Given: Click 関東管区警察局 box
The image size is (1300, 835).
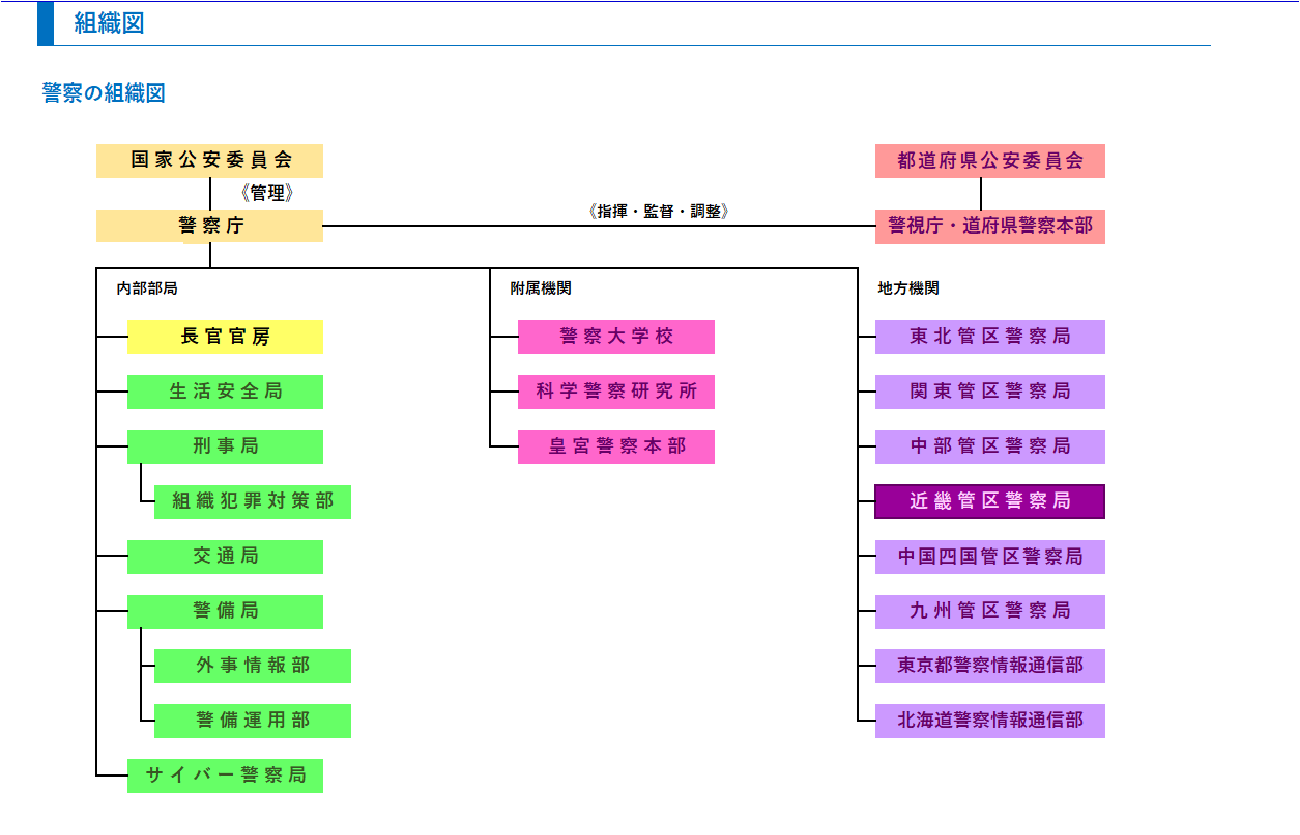Looking at the screenshot, I should pos(990,392).
